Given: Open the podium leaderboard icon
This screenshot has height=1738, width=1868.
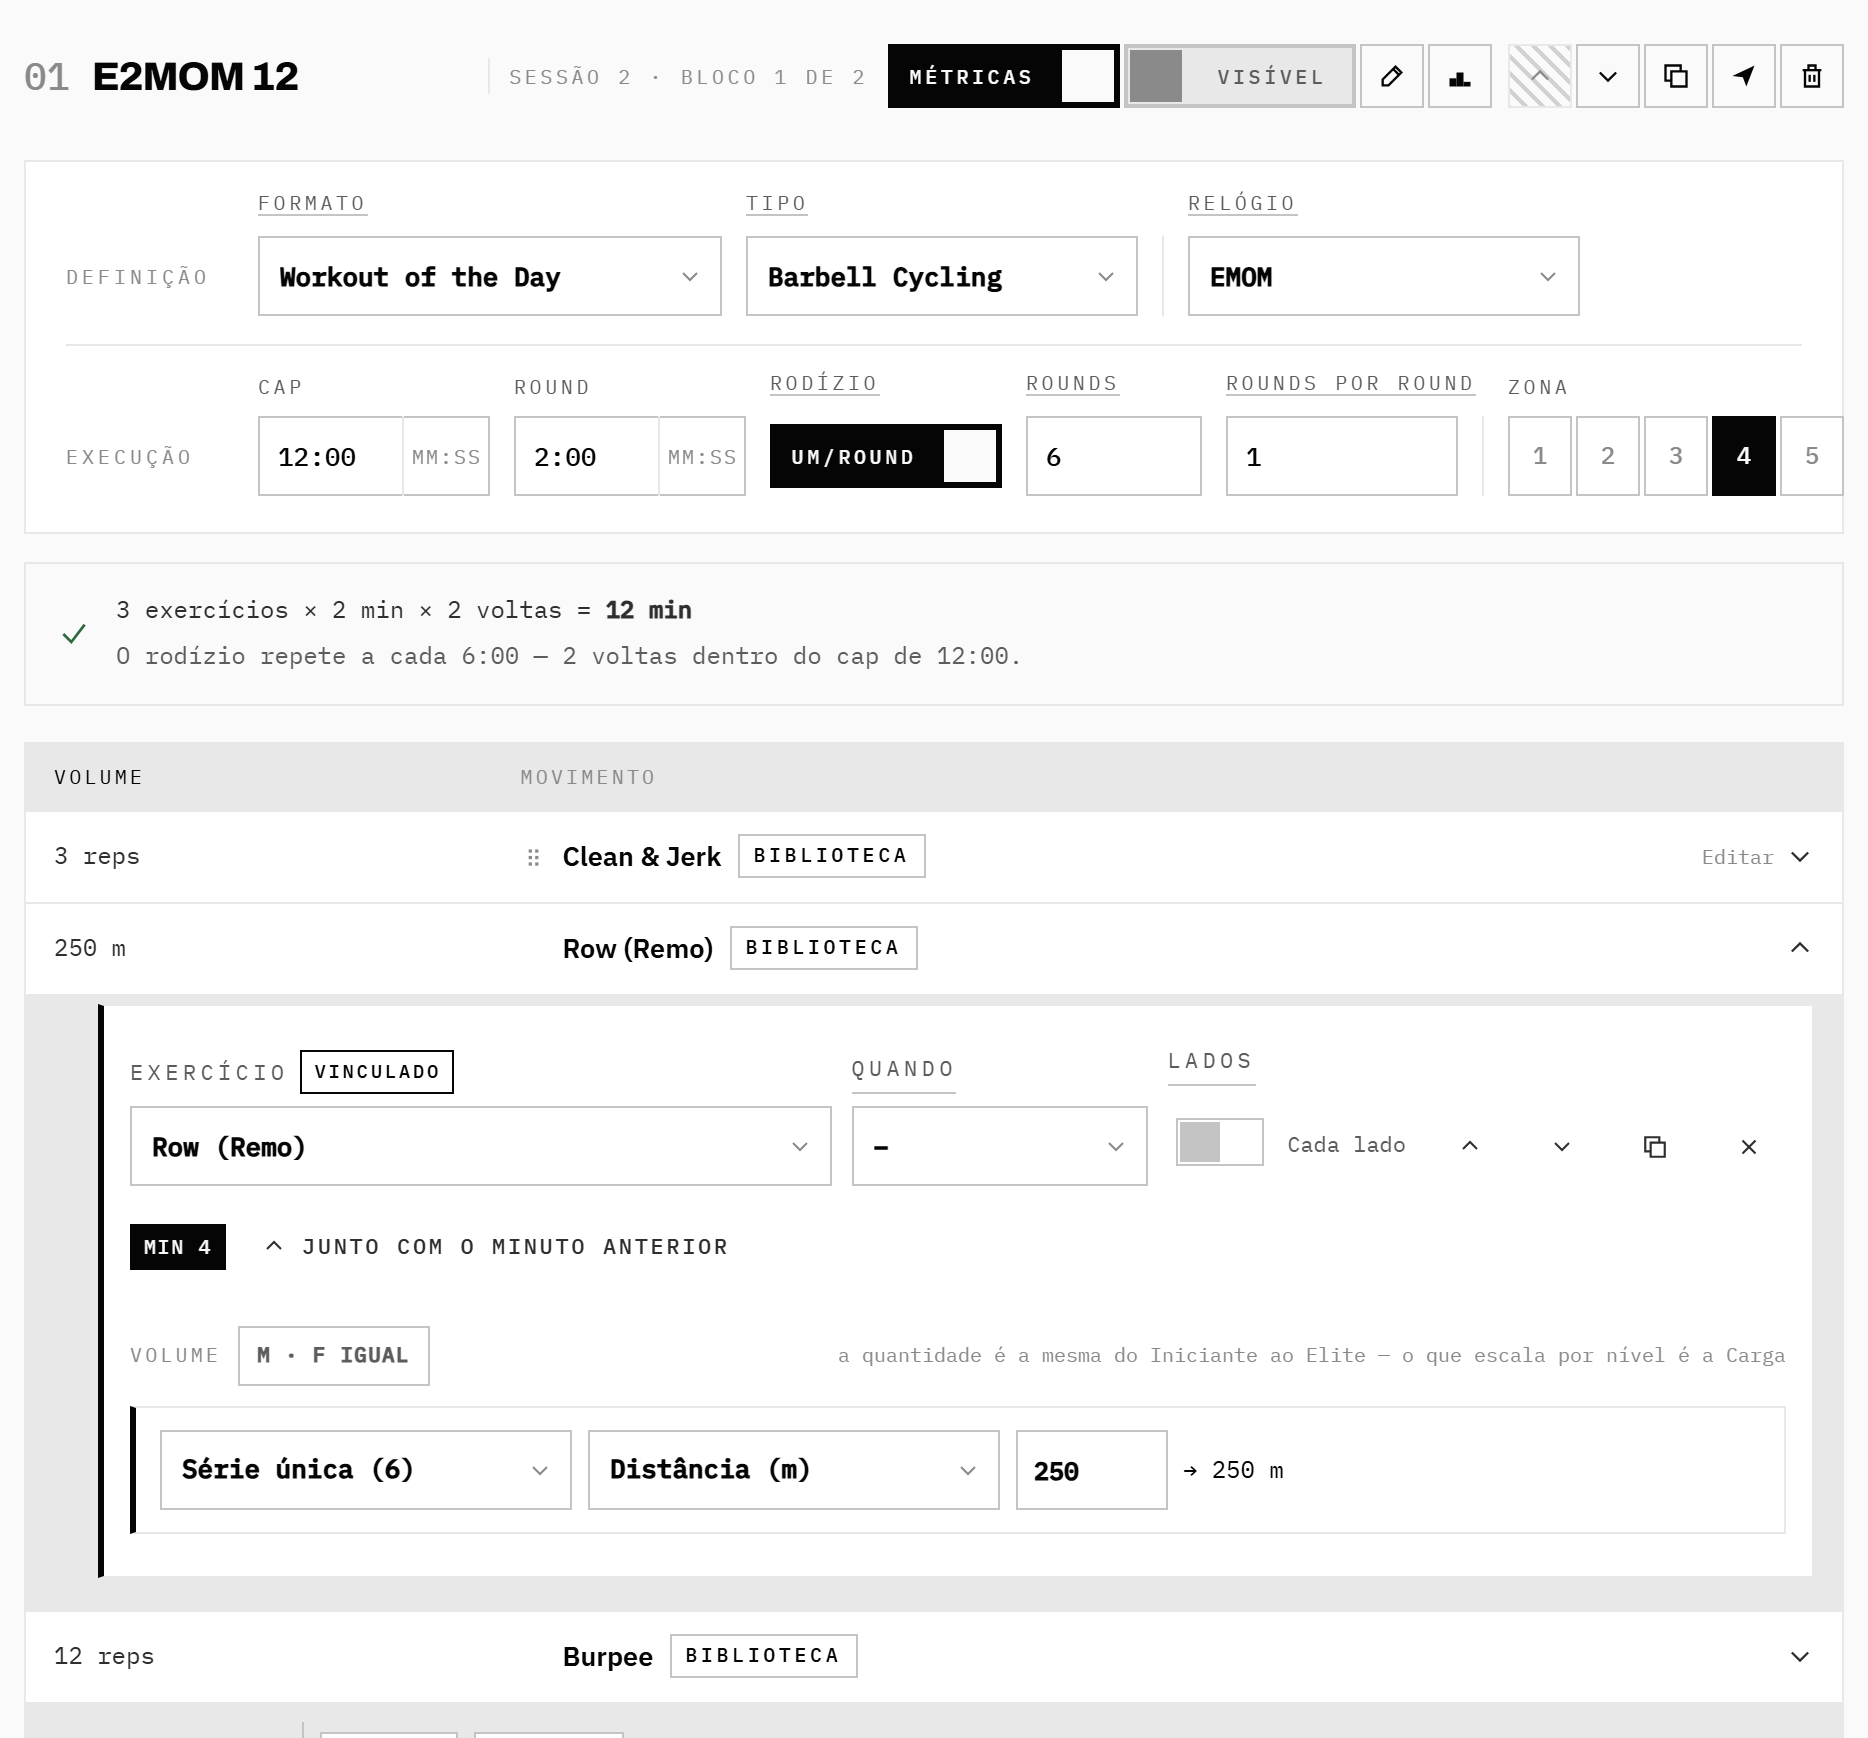Looking at the screenshot, I should point(1459,76).
